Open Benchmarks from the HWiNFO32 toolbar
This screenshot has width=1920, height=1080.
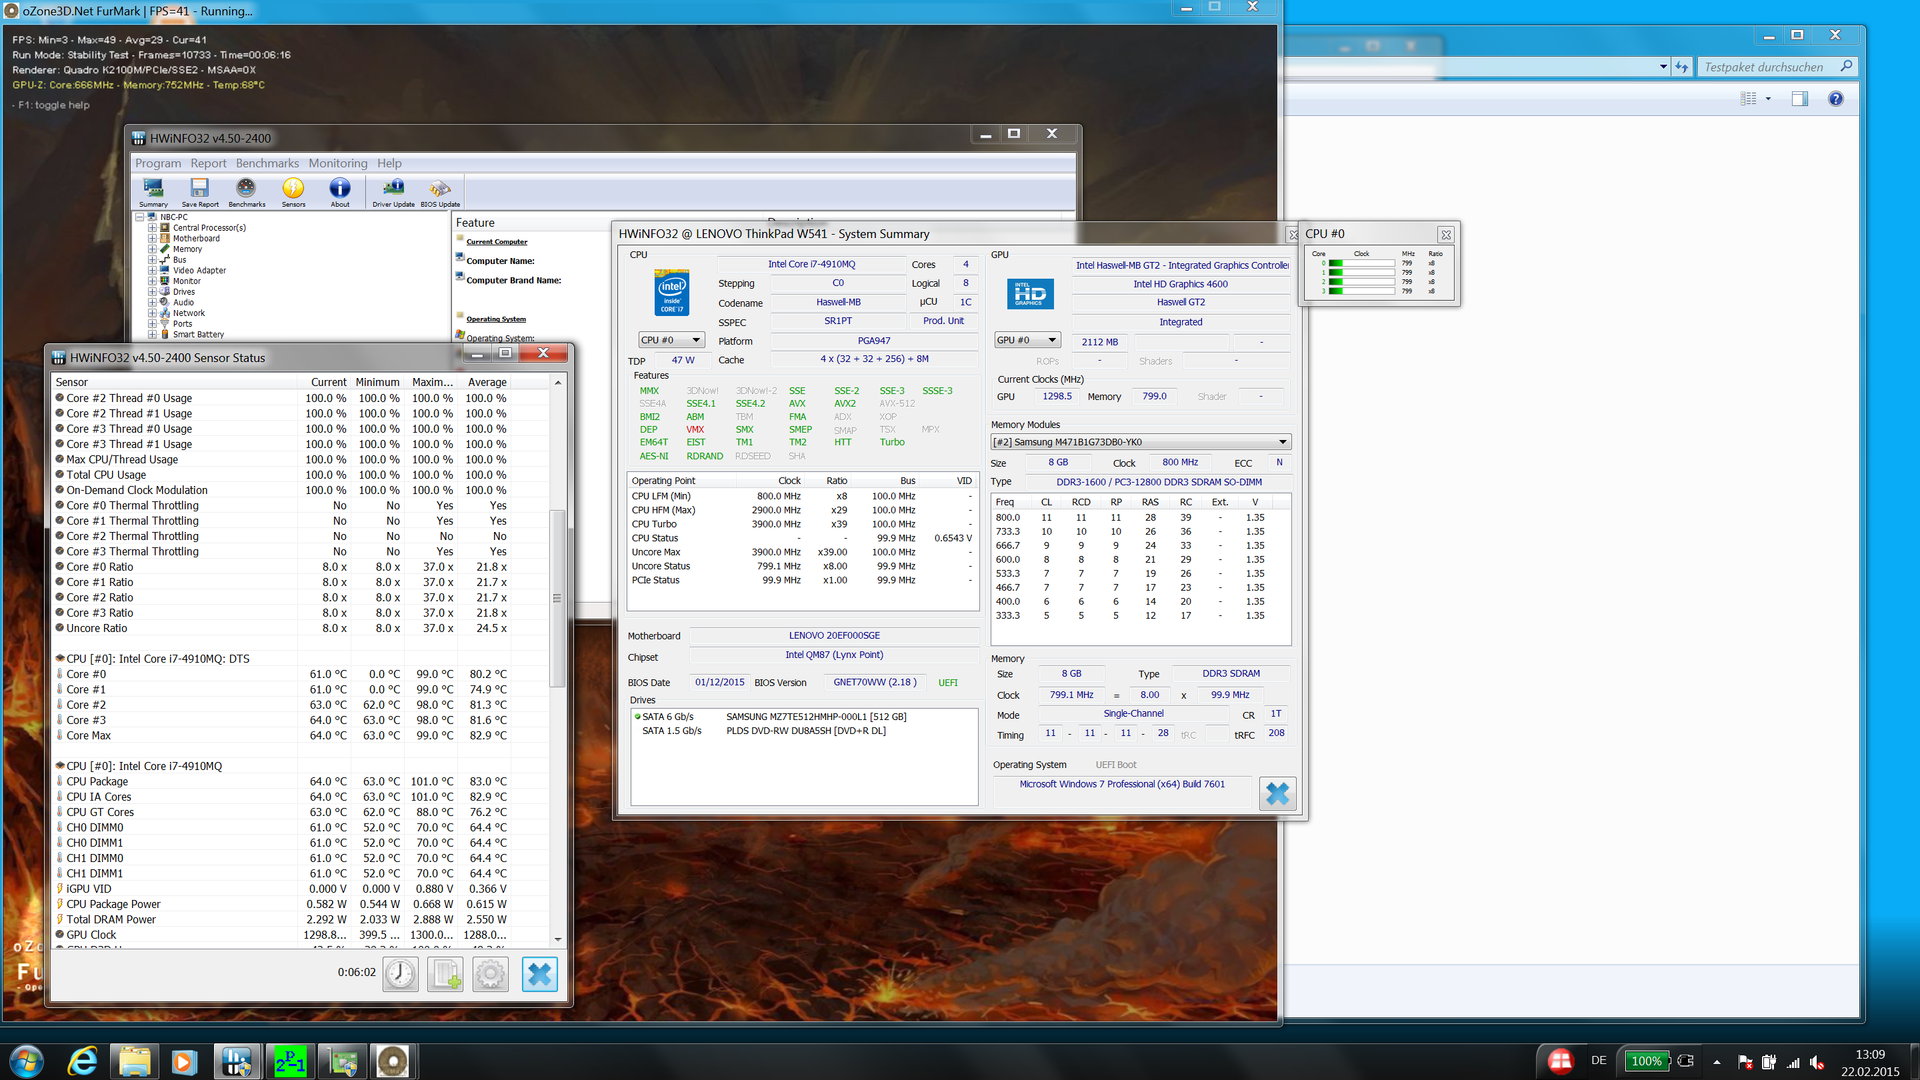coord(246,191)
